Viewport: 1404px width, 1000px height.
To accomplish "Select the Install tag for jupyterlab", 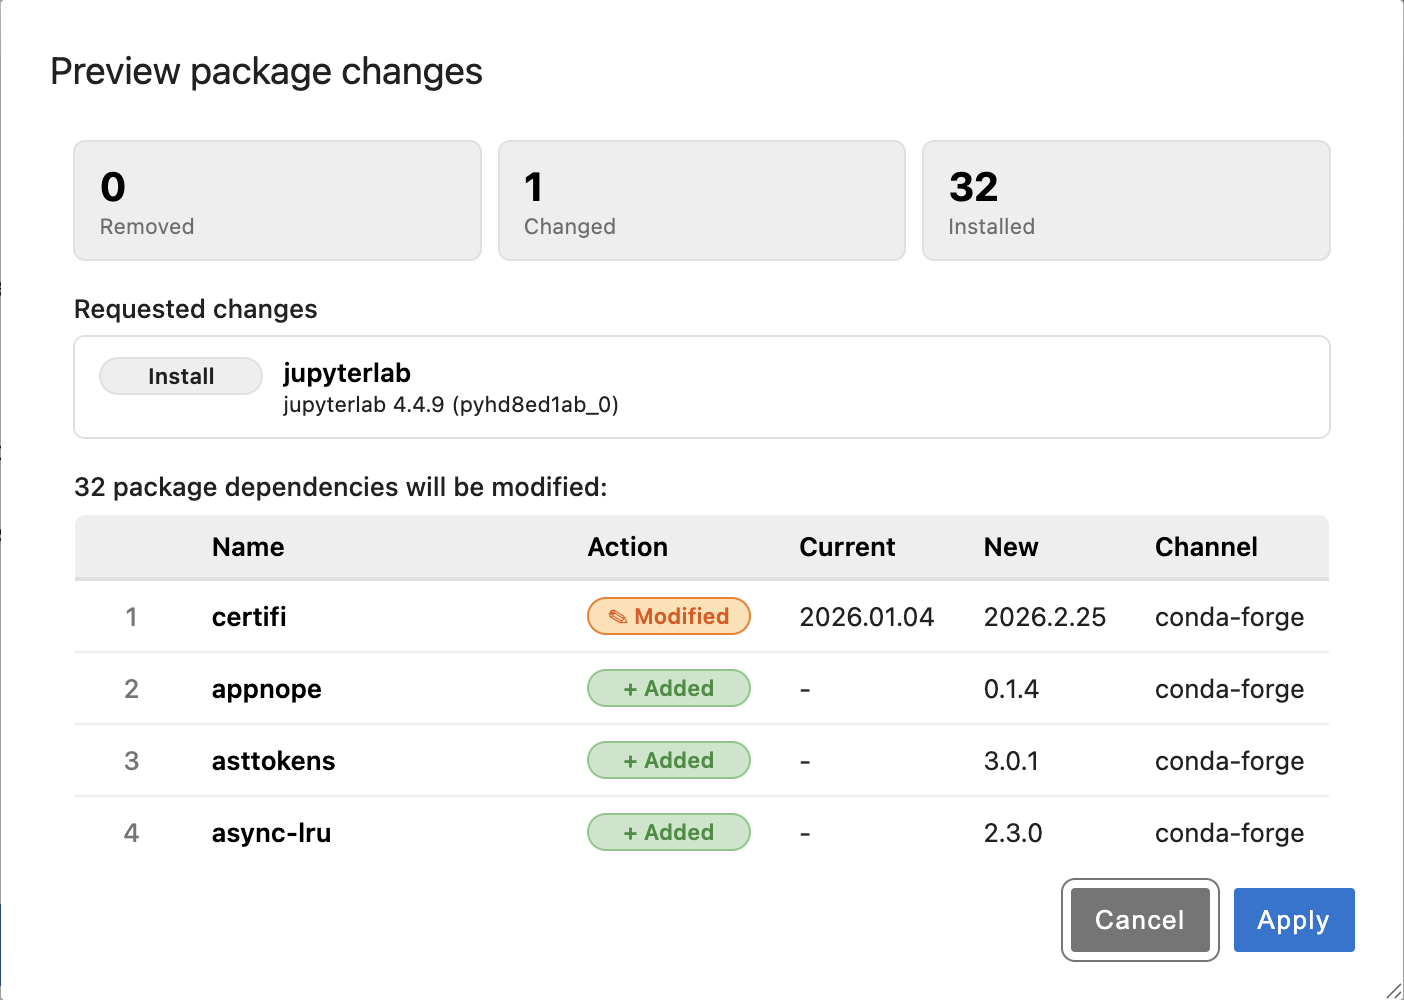I will tap(181, 376).
